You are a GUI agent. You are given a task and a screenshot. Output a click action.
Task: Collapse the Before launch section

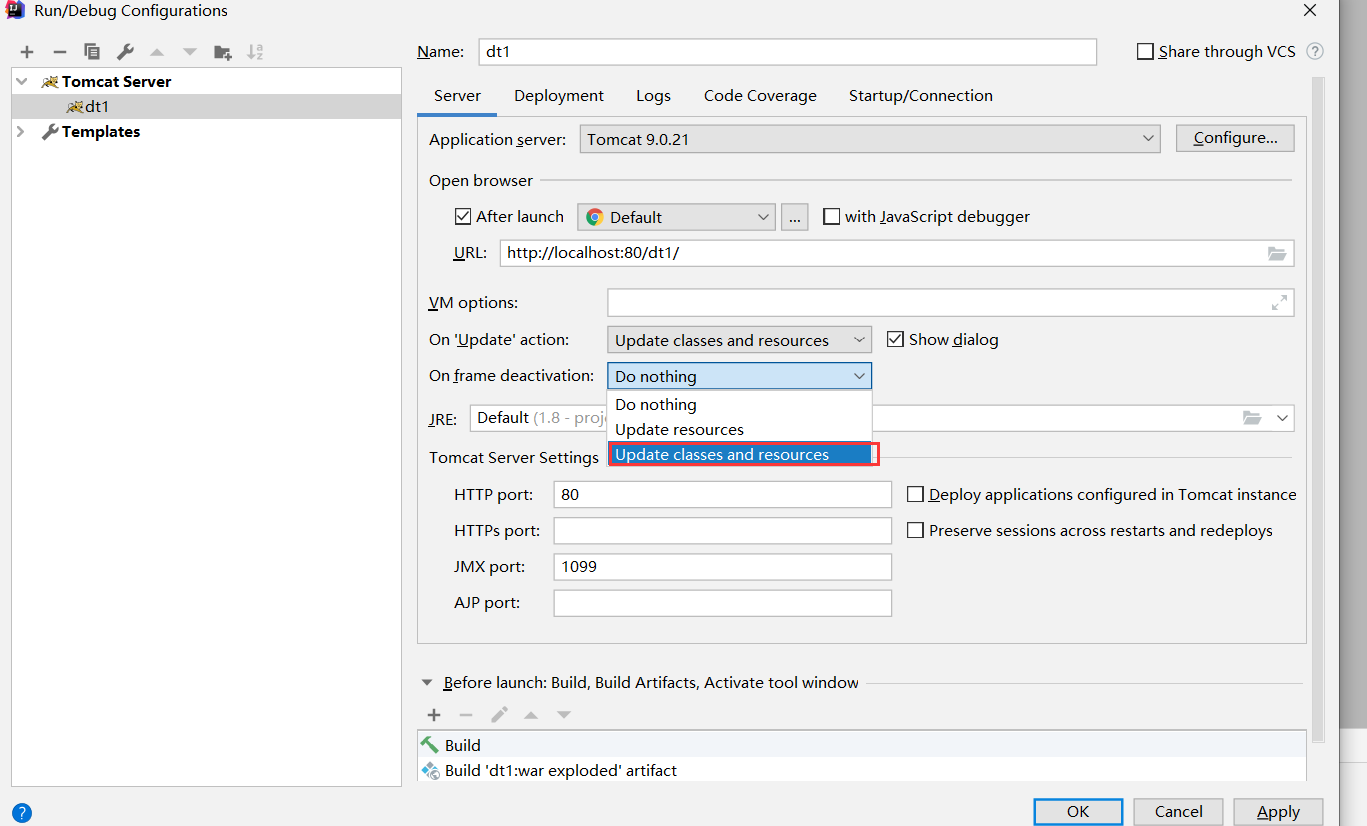click(428, 683)
